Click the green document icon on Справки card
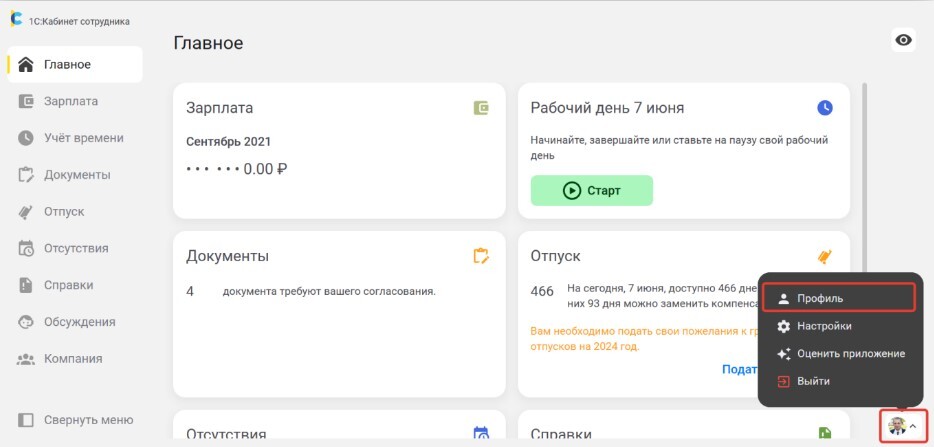934x447 pixels. pyautogui.click(x=825, y=434)
